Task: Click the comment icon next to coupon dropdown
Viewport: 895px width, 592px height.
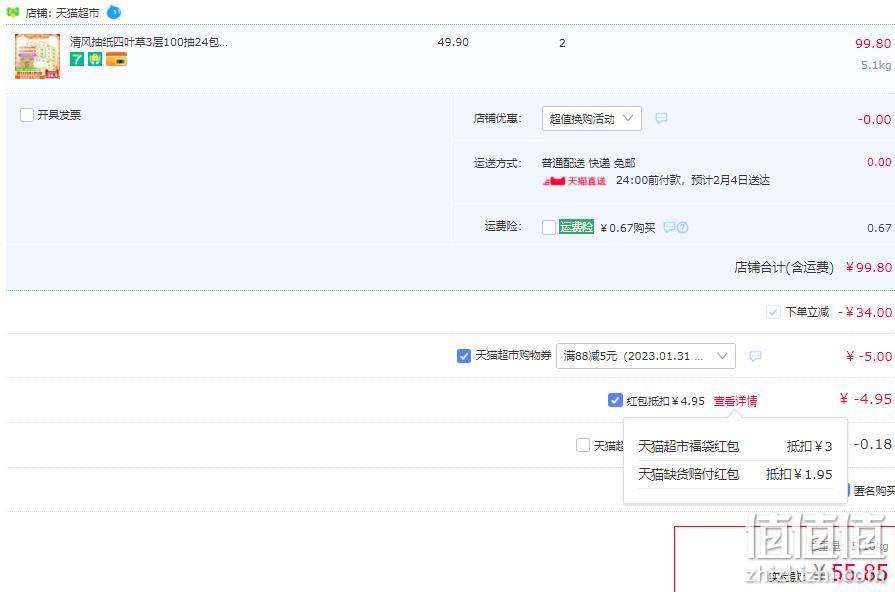Action: tap(755, 356)
